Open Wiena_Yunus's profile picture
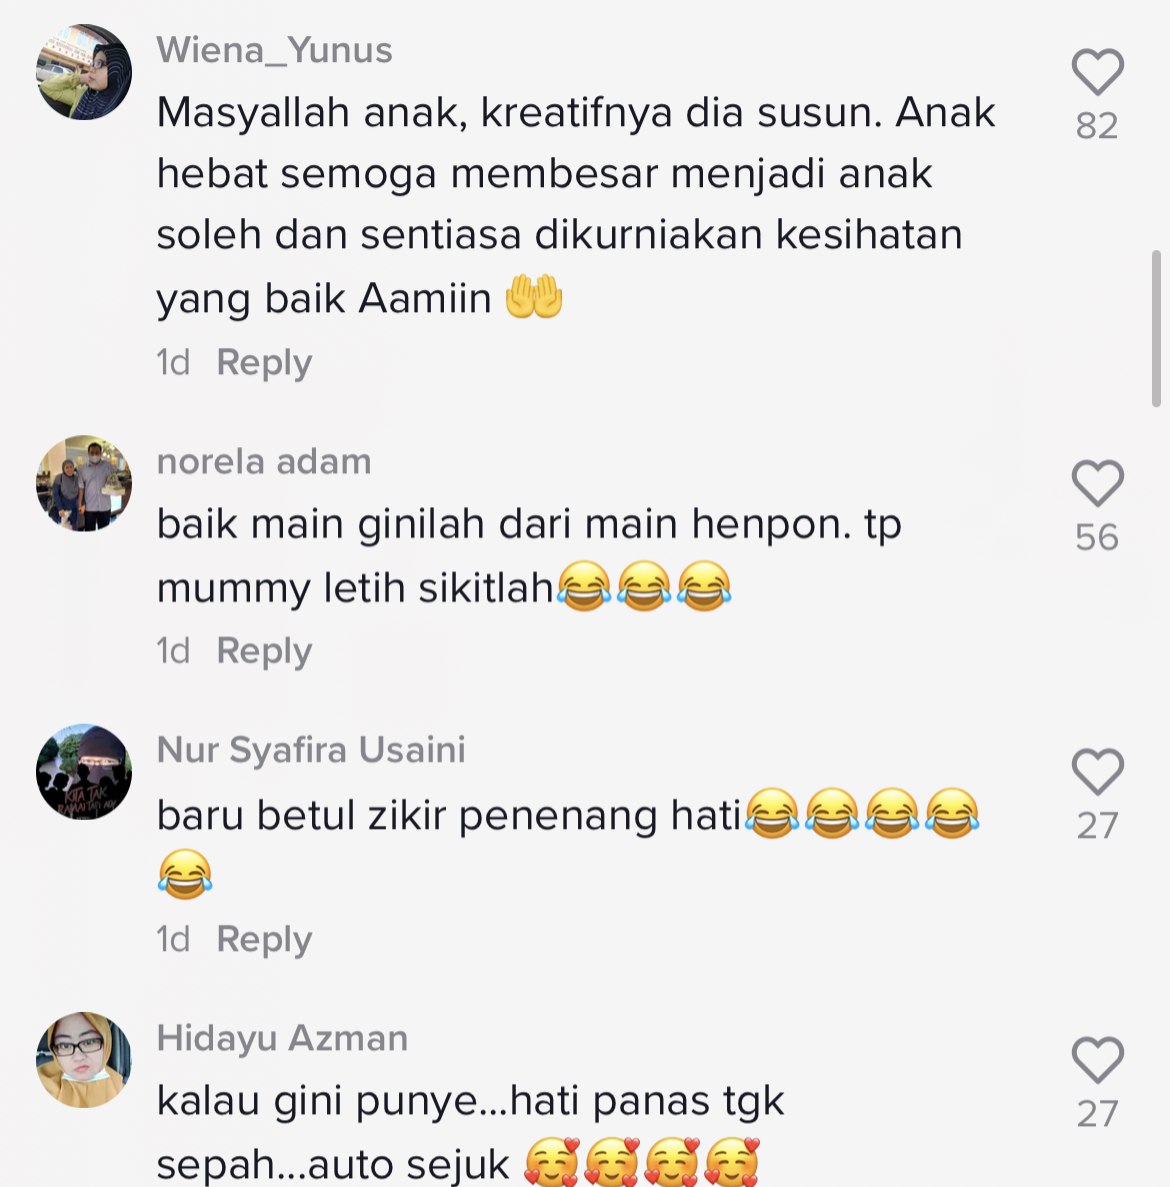 click(x=84, y=72)
